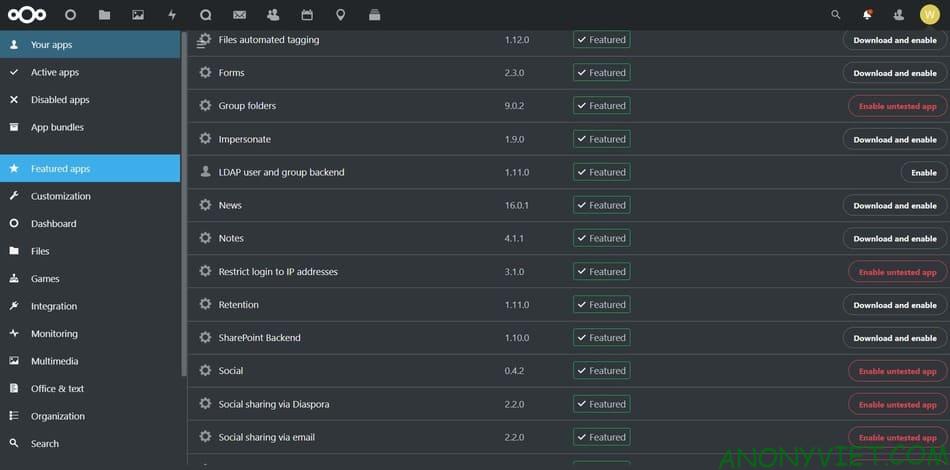Open Contacts icon in top bar
Image resolution: width=950 pixels, height=470 pixels.
[273, 15]
